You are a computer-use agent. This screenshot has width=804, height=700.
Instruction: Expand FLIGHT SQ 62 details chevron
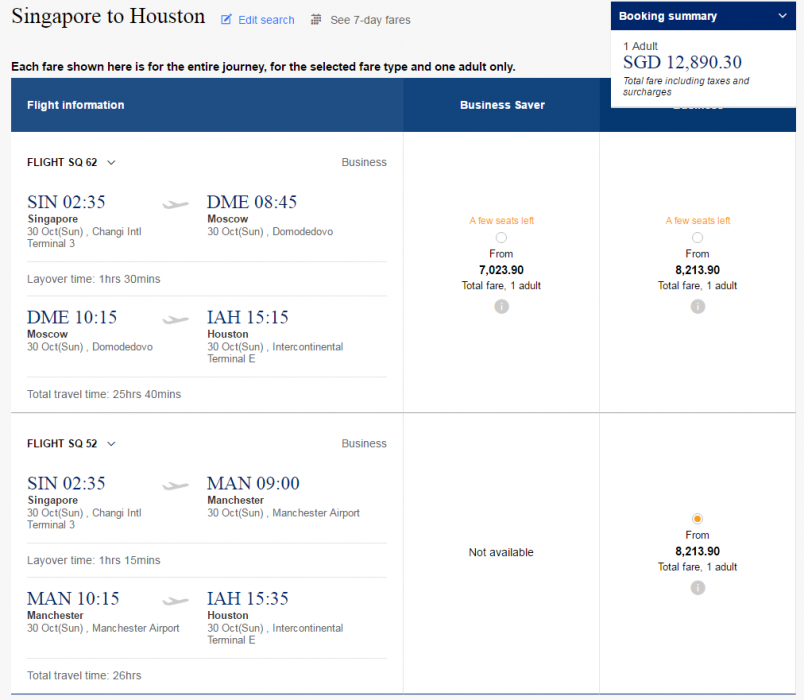[x=111, y=162]
